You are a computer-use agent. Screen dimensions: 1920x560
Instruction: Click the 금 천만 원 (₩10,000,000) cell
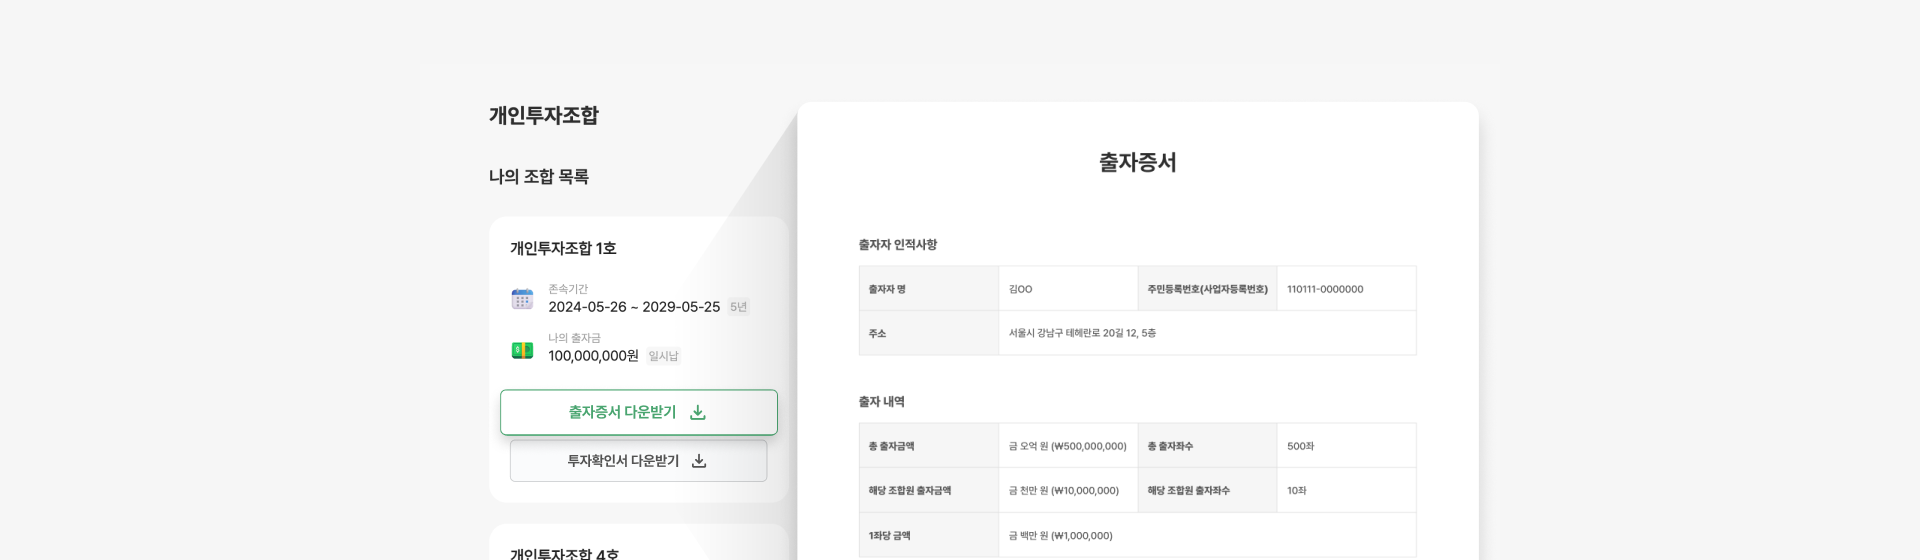pyautogui.click(x=1068, y=491)
